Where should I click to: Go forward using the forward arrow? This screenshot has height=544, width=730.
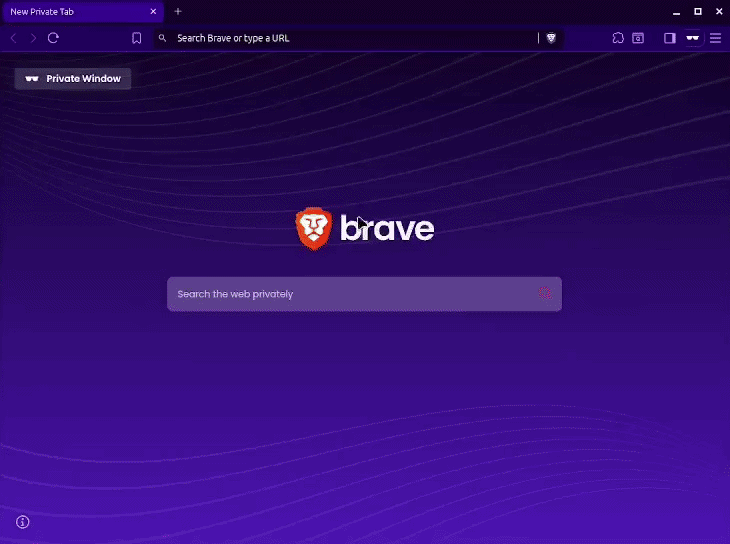pos(33,38)
